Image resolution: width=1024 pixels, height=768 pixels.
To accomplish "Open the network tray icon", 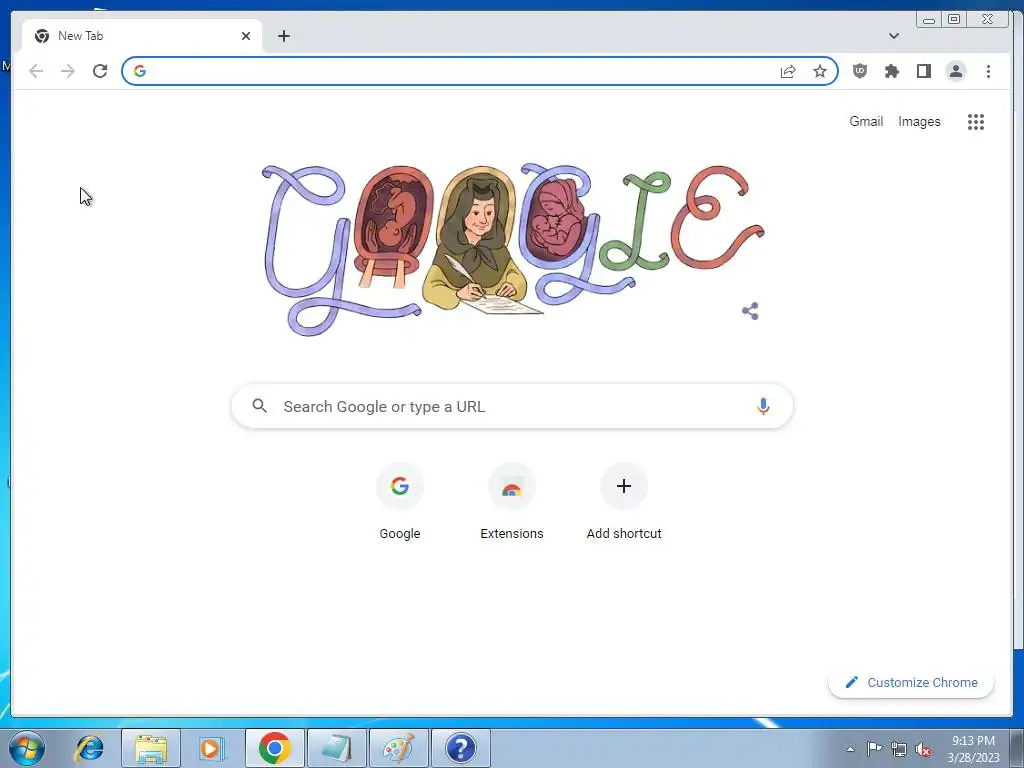I will (899, 749).
